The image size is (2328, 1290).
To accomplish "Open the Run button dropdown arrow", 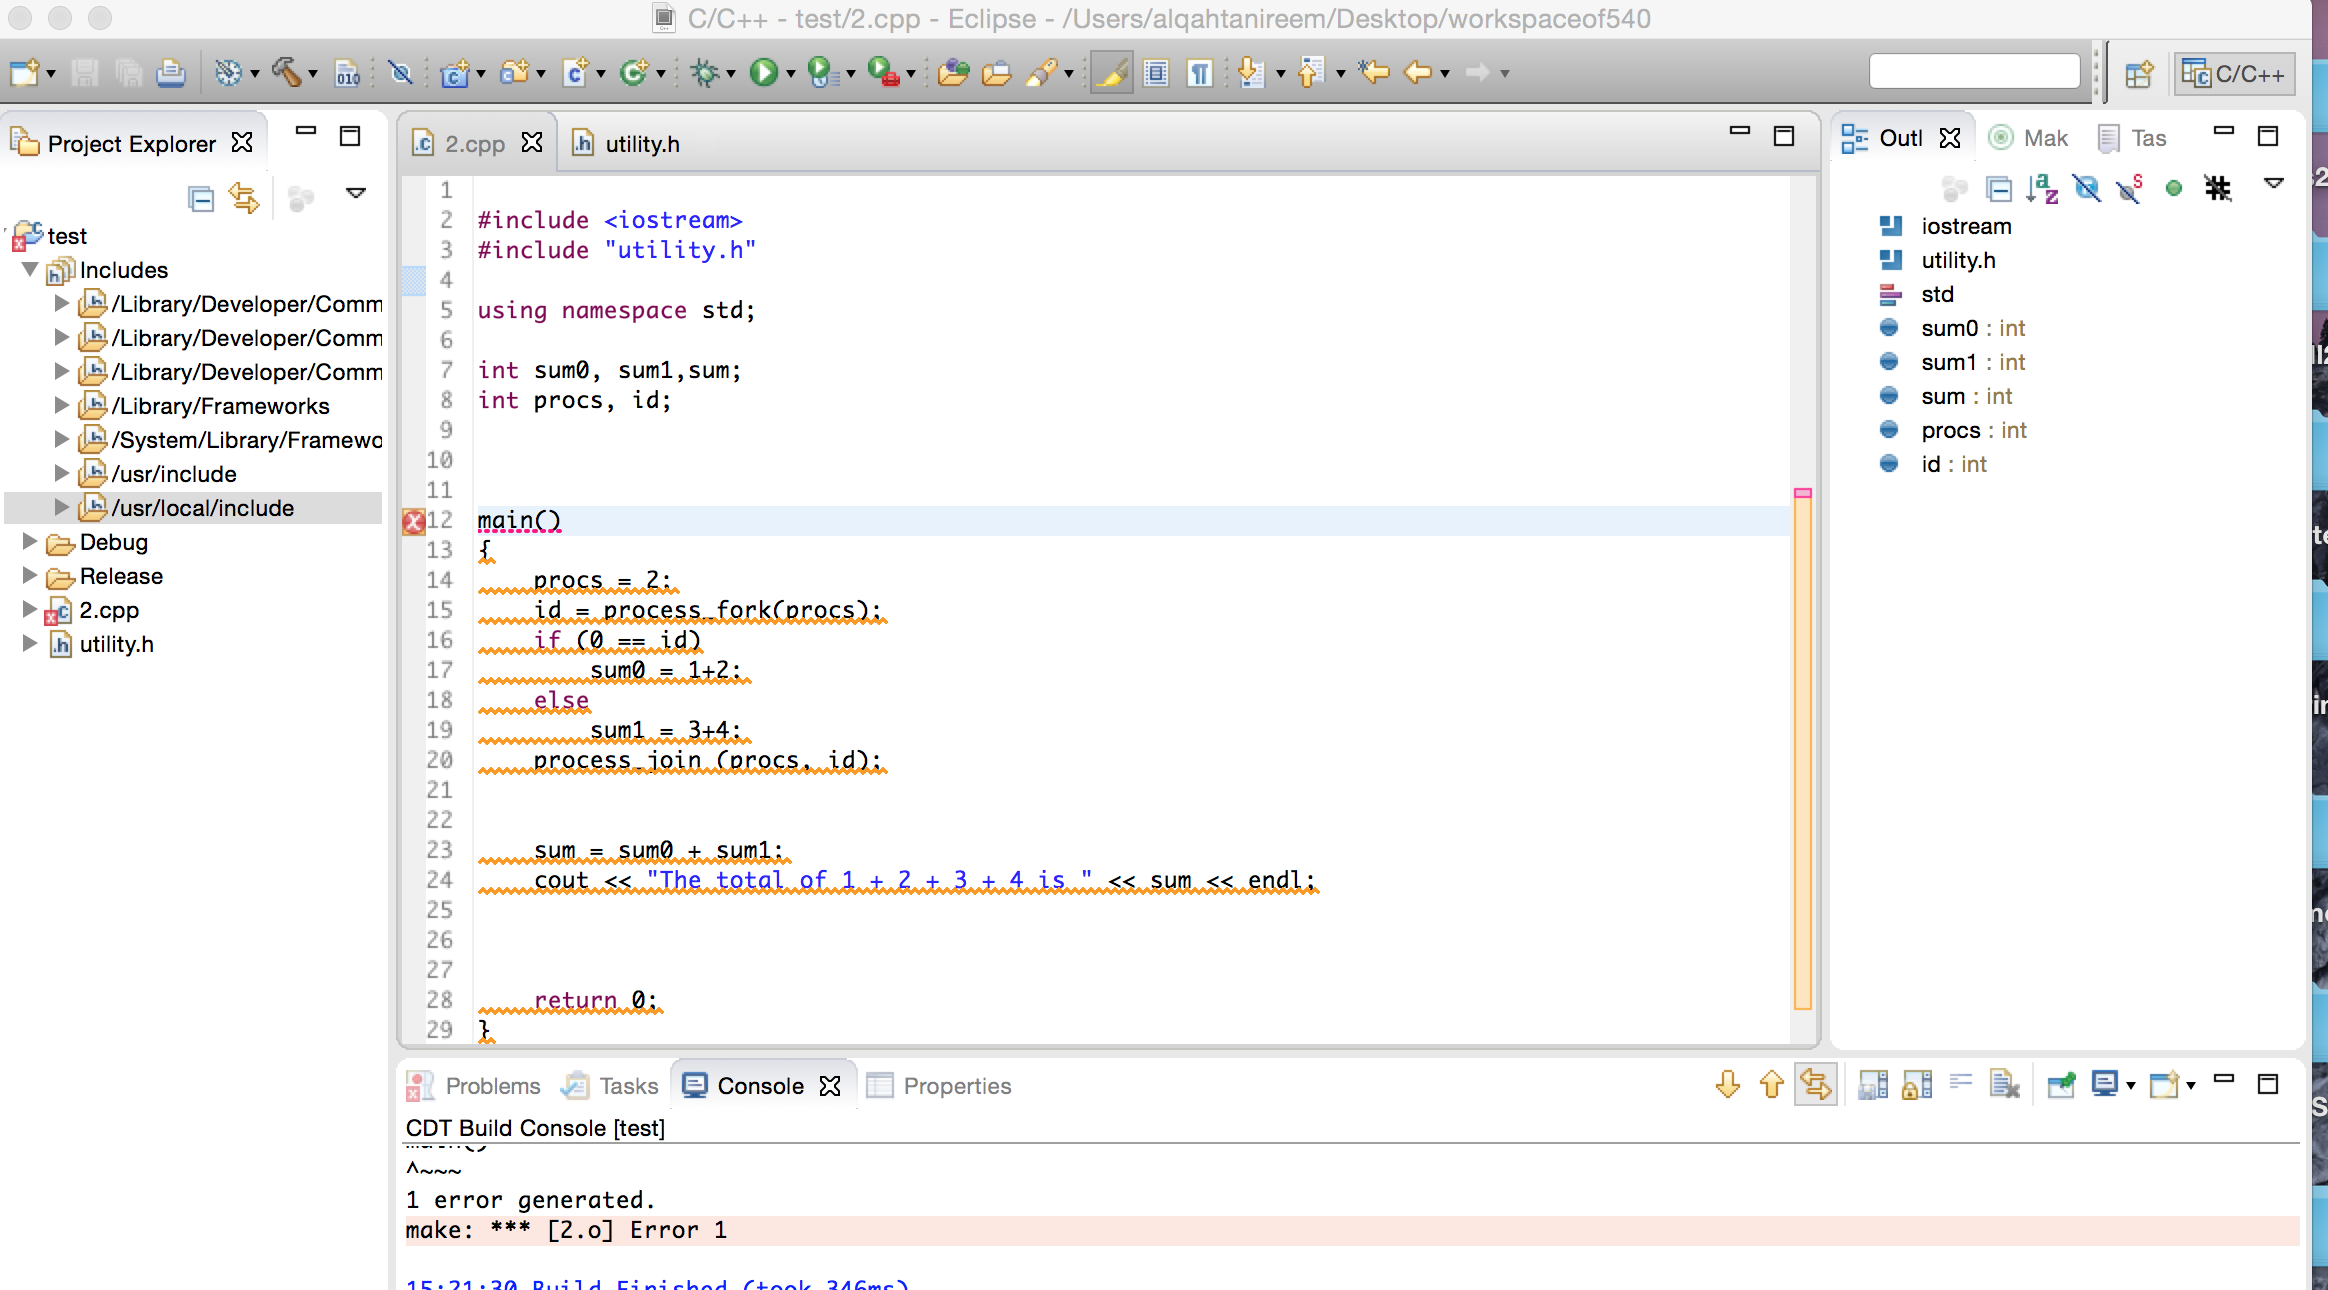I will coord(790,74).
